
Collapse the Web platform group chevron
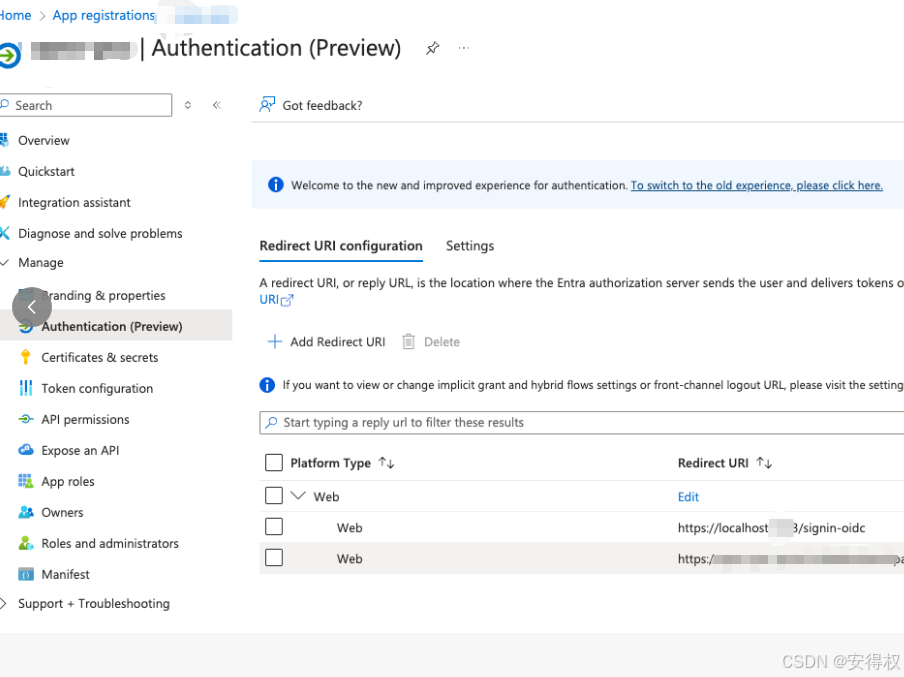(298, 495)
